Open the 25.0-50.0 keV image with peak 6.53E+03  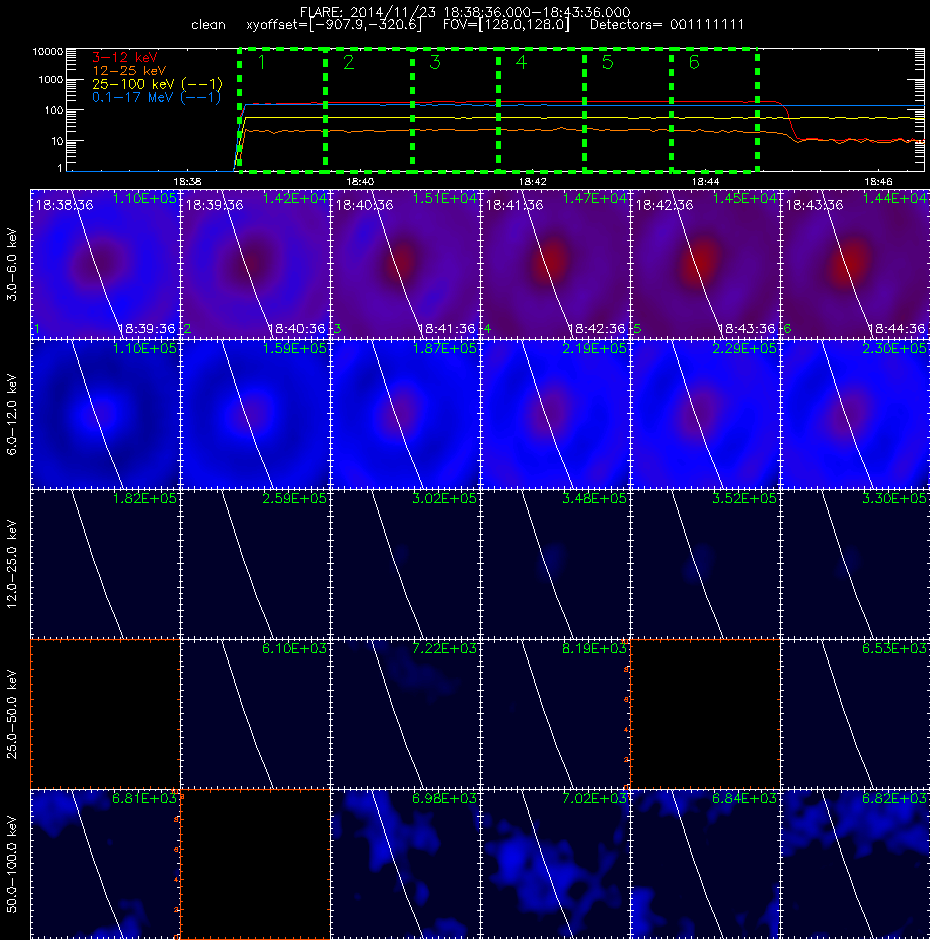pyautogui.click(x=855, y=714)
